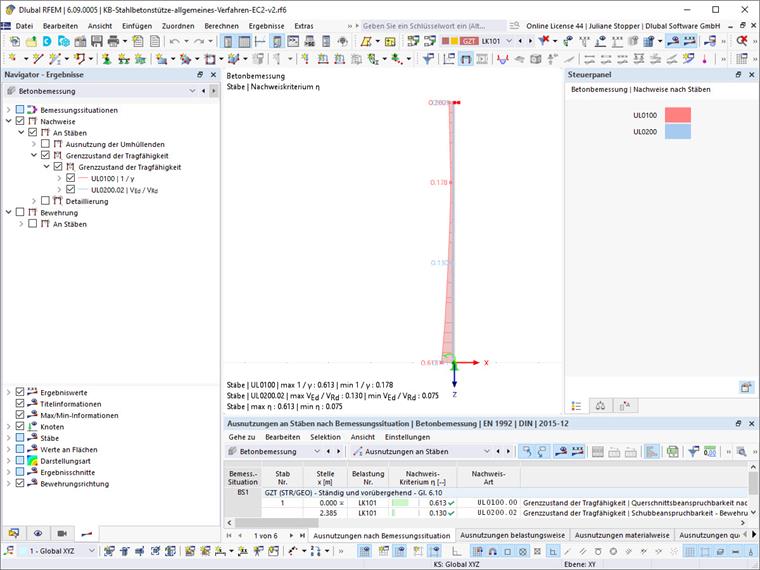Click the UL0100 red color swatch
Viewport: 760px width, 570px height.
click(678, 115)
